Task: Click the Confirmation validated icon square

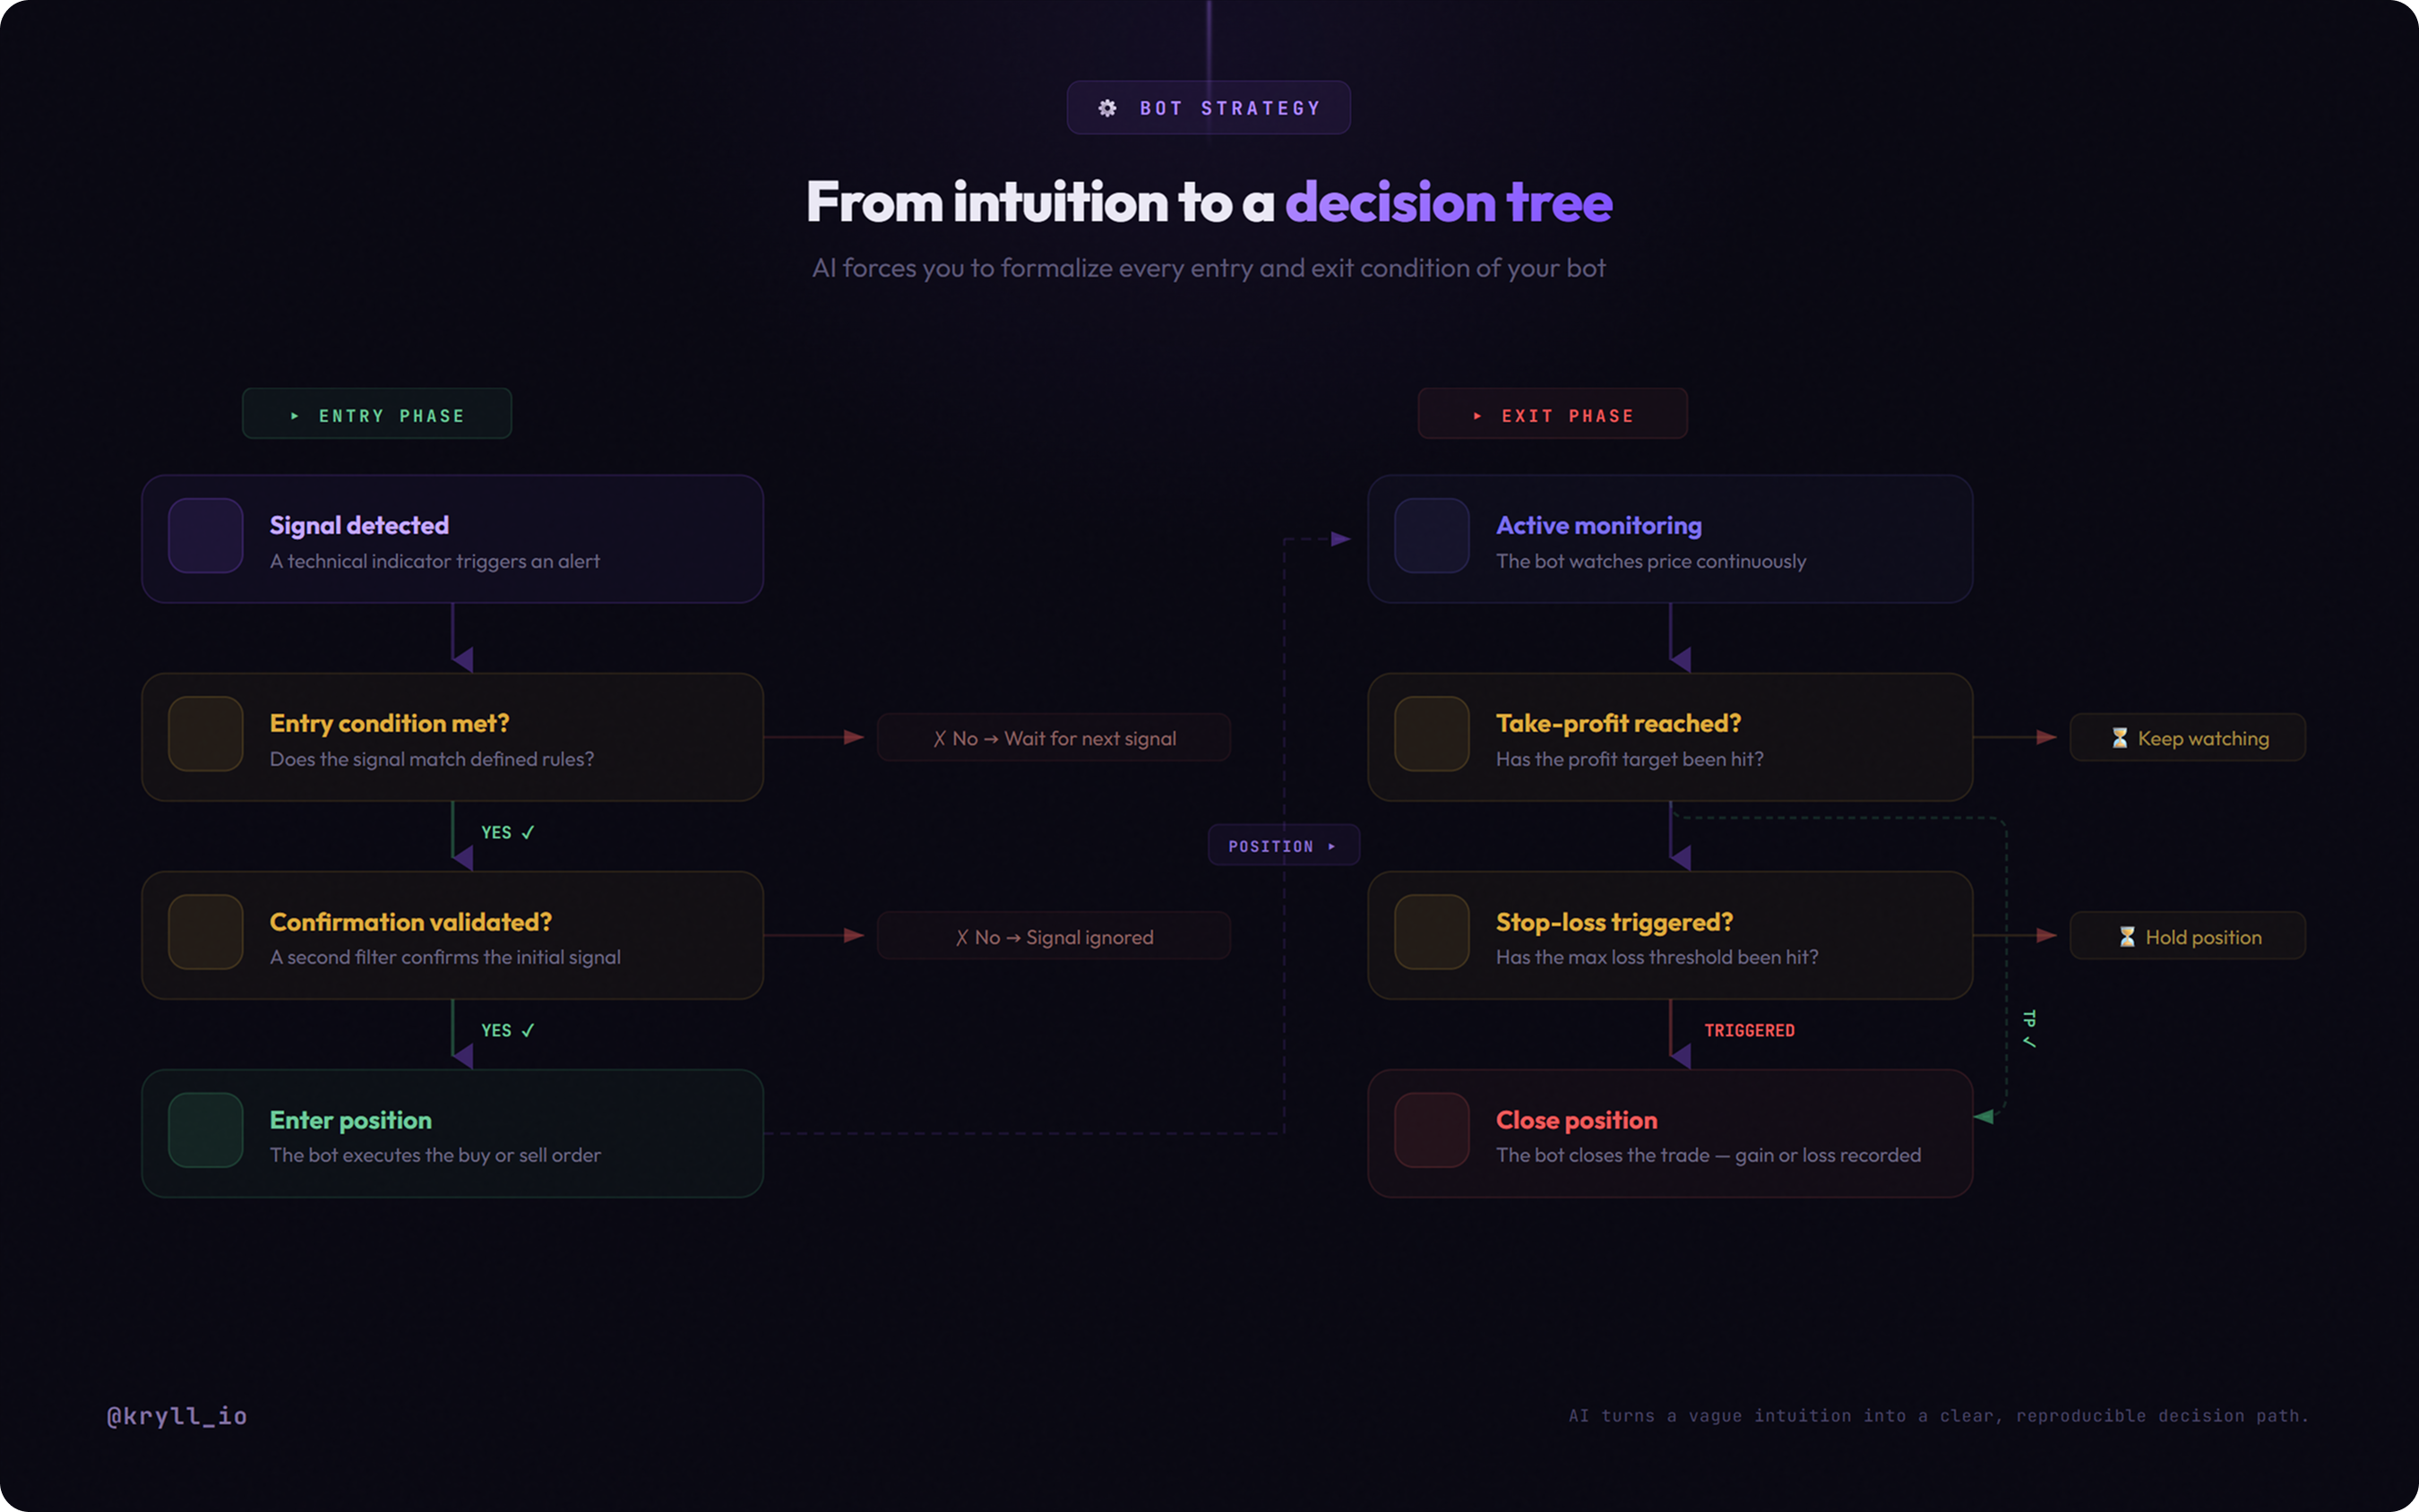Action: click(206, 932)
